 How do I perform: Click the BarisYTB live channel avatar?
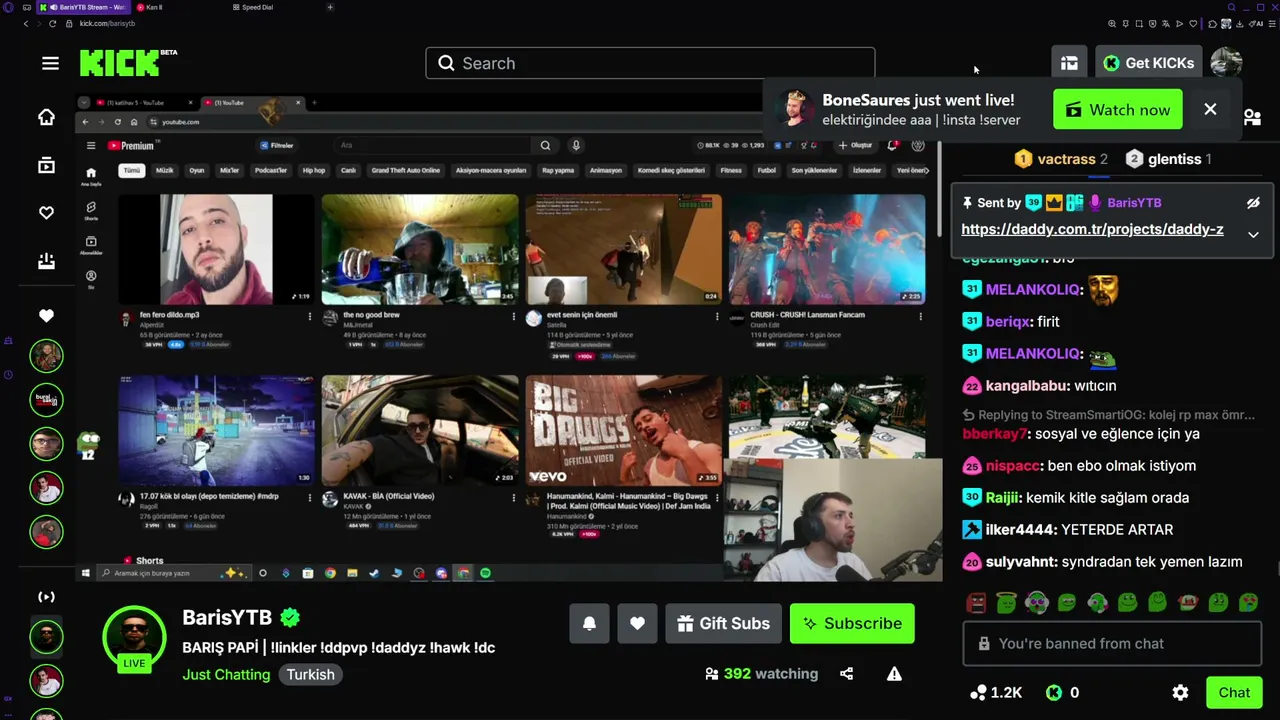click(134, 639)
